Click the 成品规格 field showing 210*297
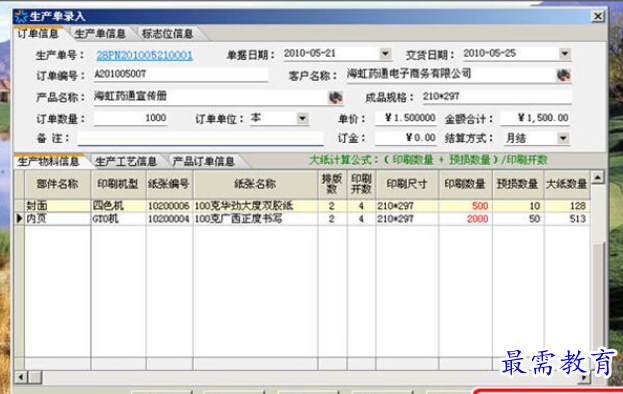623x394 pixels. coord(497,97)
